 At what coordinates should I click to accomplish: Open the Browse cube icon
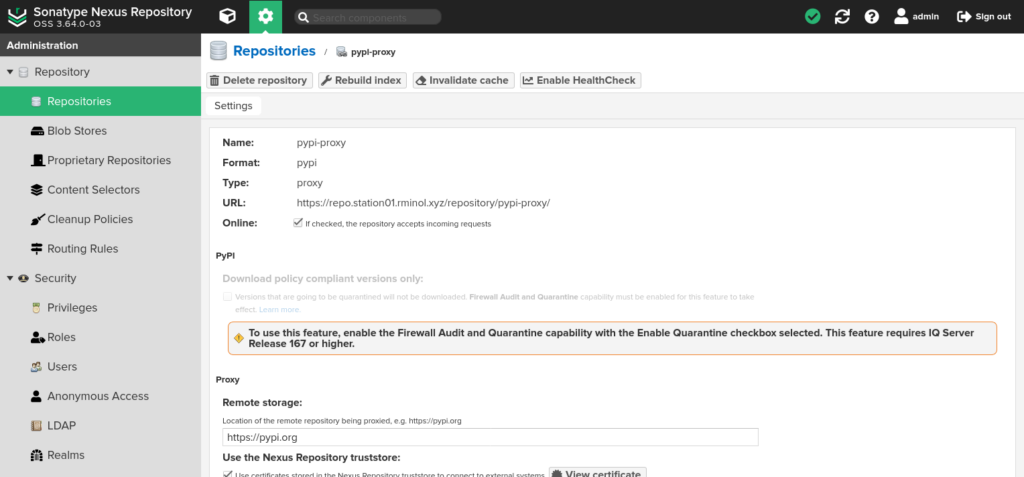[227, 16]
